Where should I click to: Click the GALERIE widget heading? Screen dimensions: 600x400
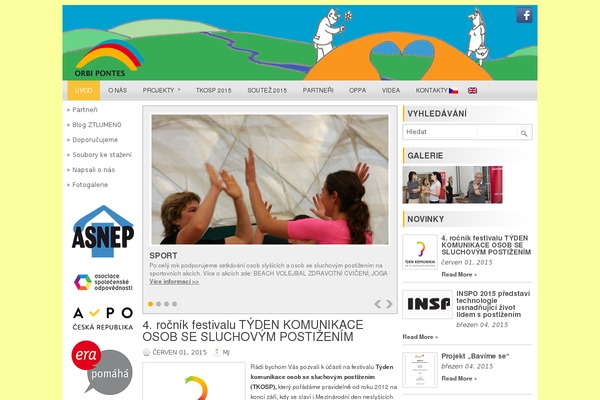coord(425,156)
